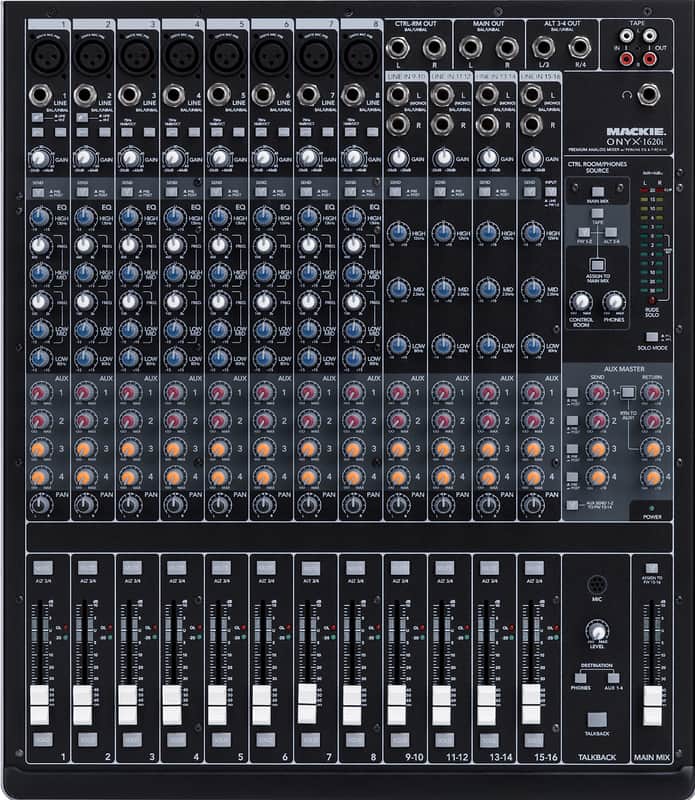
Task: Click the headphone output jack
Action: pos(648,95)
